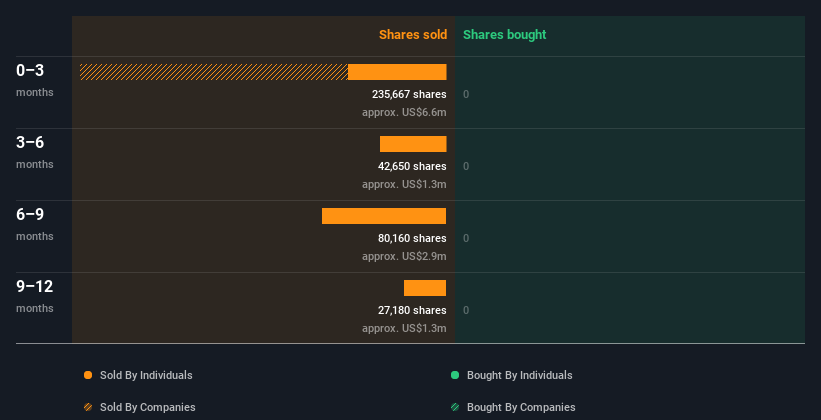This screenshot has height=420, width=821.
Task: Select the approx. US$2.9m value
Action: pyautogui.click(x=404, y=256)
